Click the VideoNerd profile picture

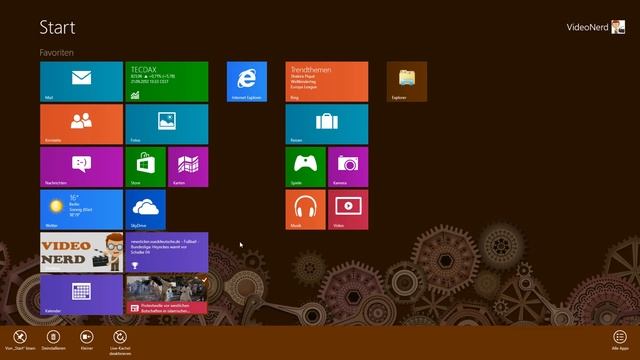point(618,27)
